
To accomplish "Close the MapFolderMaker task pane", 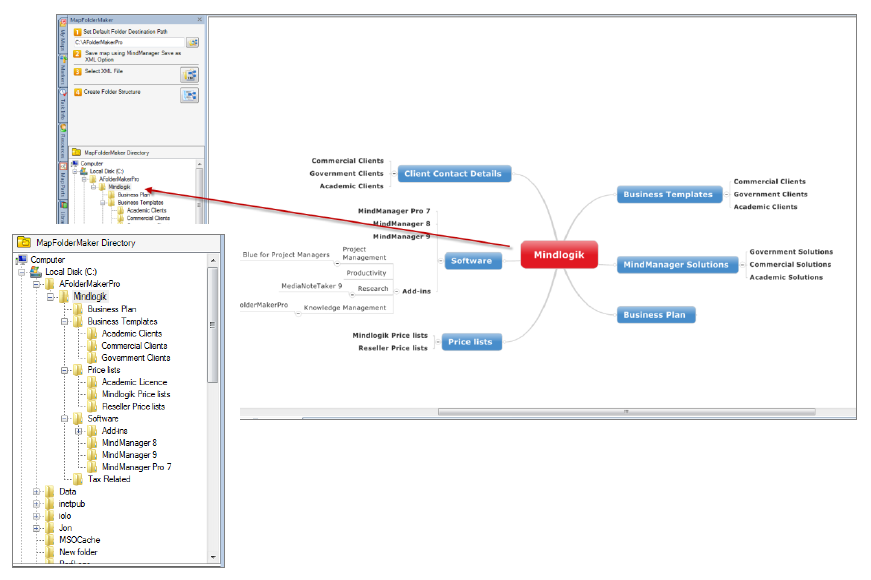I will pos(200,19).
